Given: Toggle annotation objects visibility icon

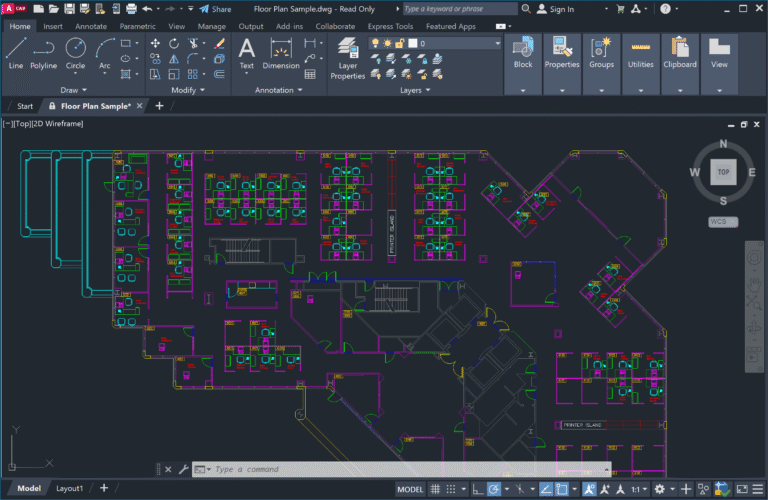Looking at the screenshot, I should (x=589, y=489).
